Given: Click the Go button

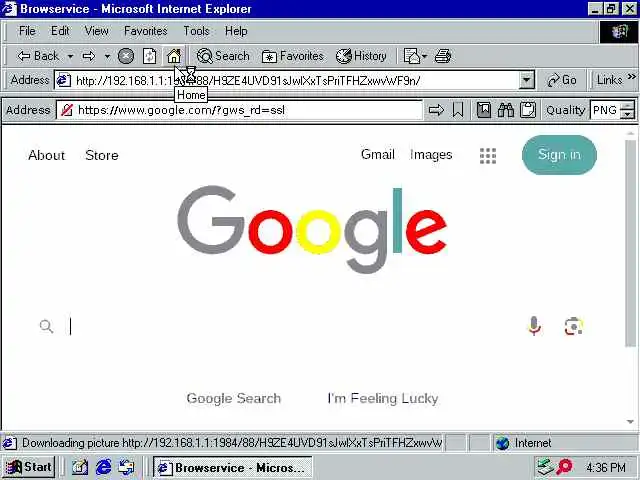Looking at the screenshot, I should click(x=562, y=80).
